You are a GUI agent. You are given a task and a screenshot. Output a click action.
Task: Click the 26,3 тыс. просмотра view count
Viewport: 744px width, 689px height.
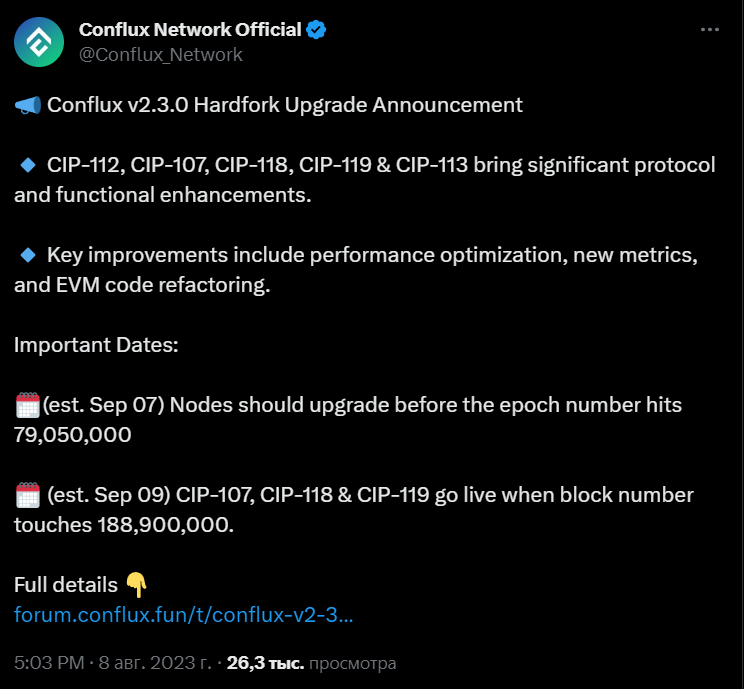point(311,662)
